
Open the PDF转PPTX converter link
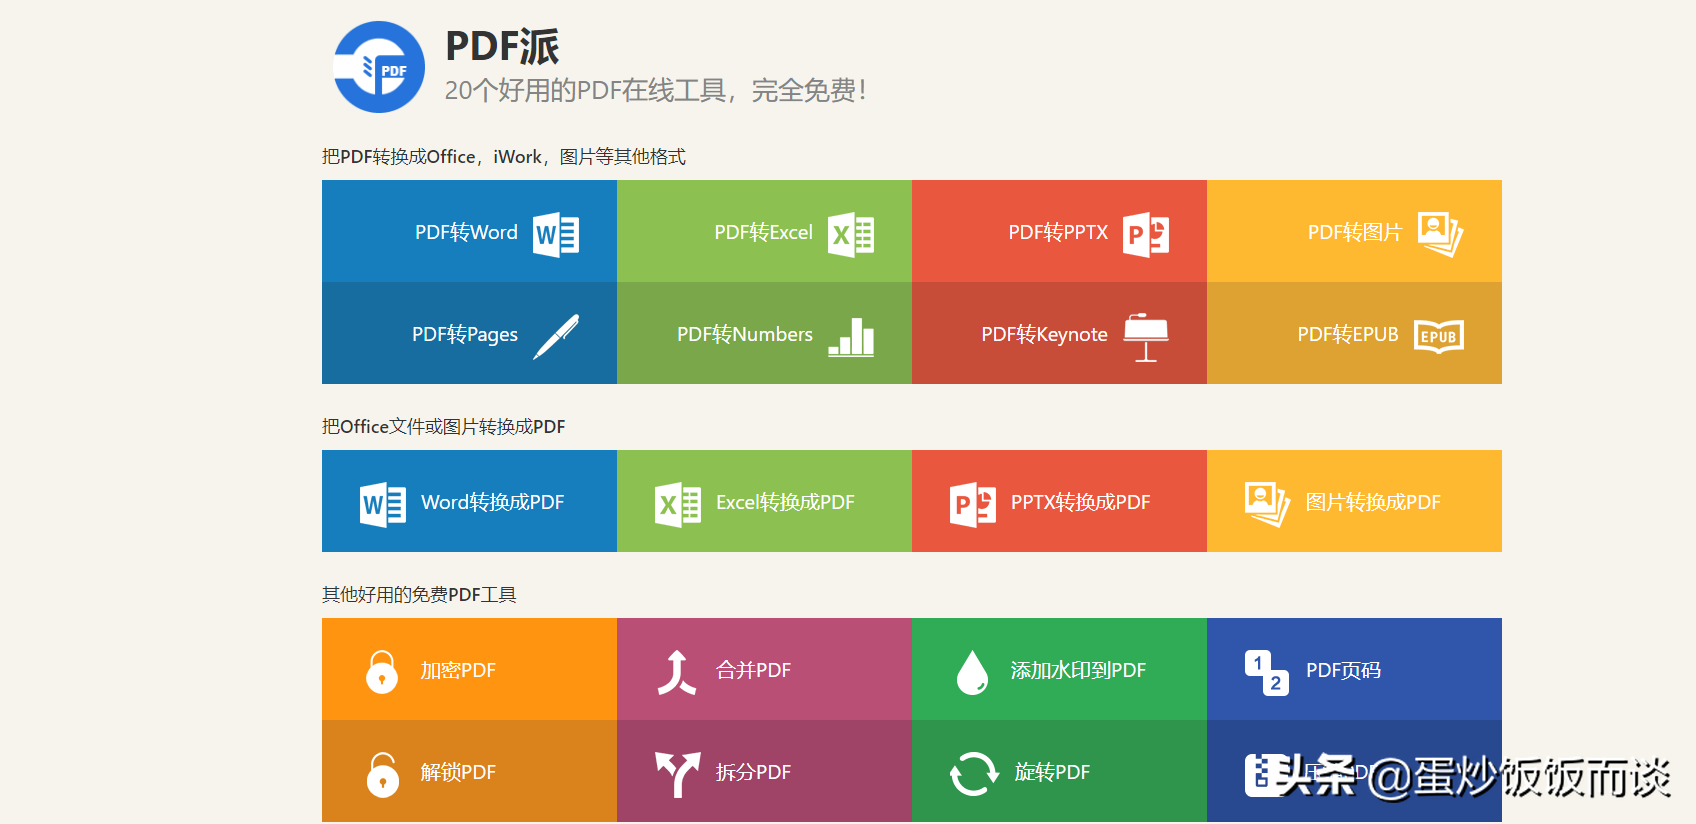coord(1060,231)
